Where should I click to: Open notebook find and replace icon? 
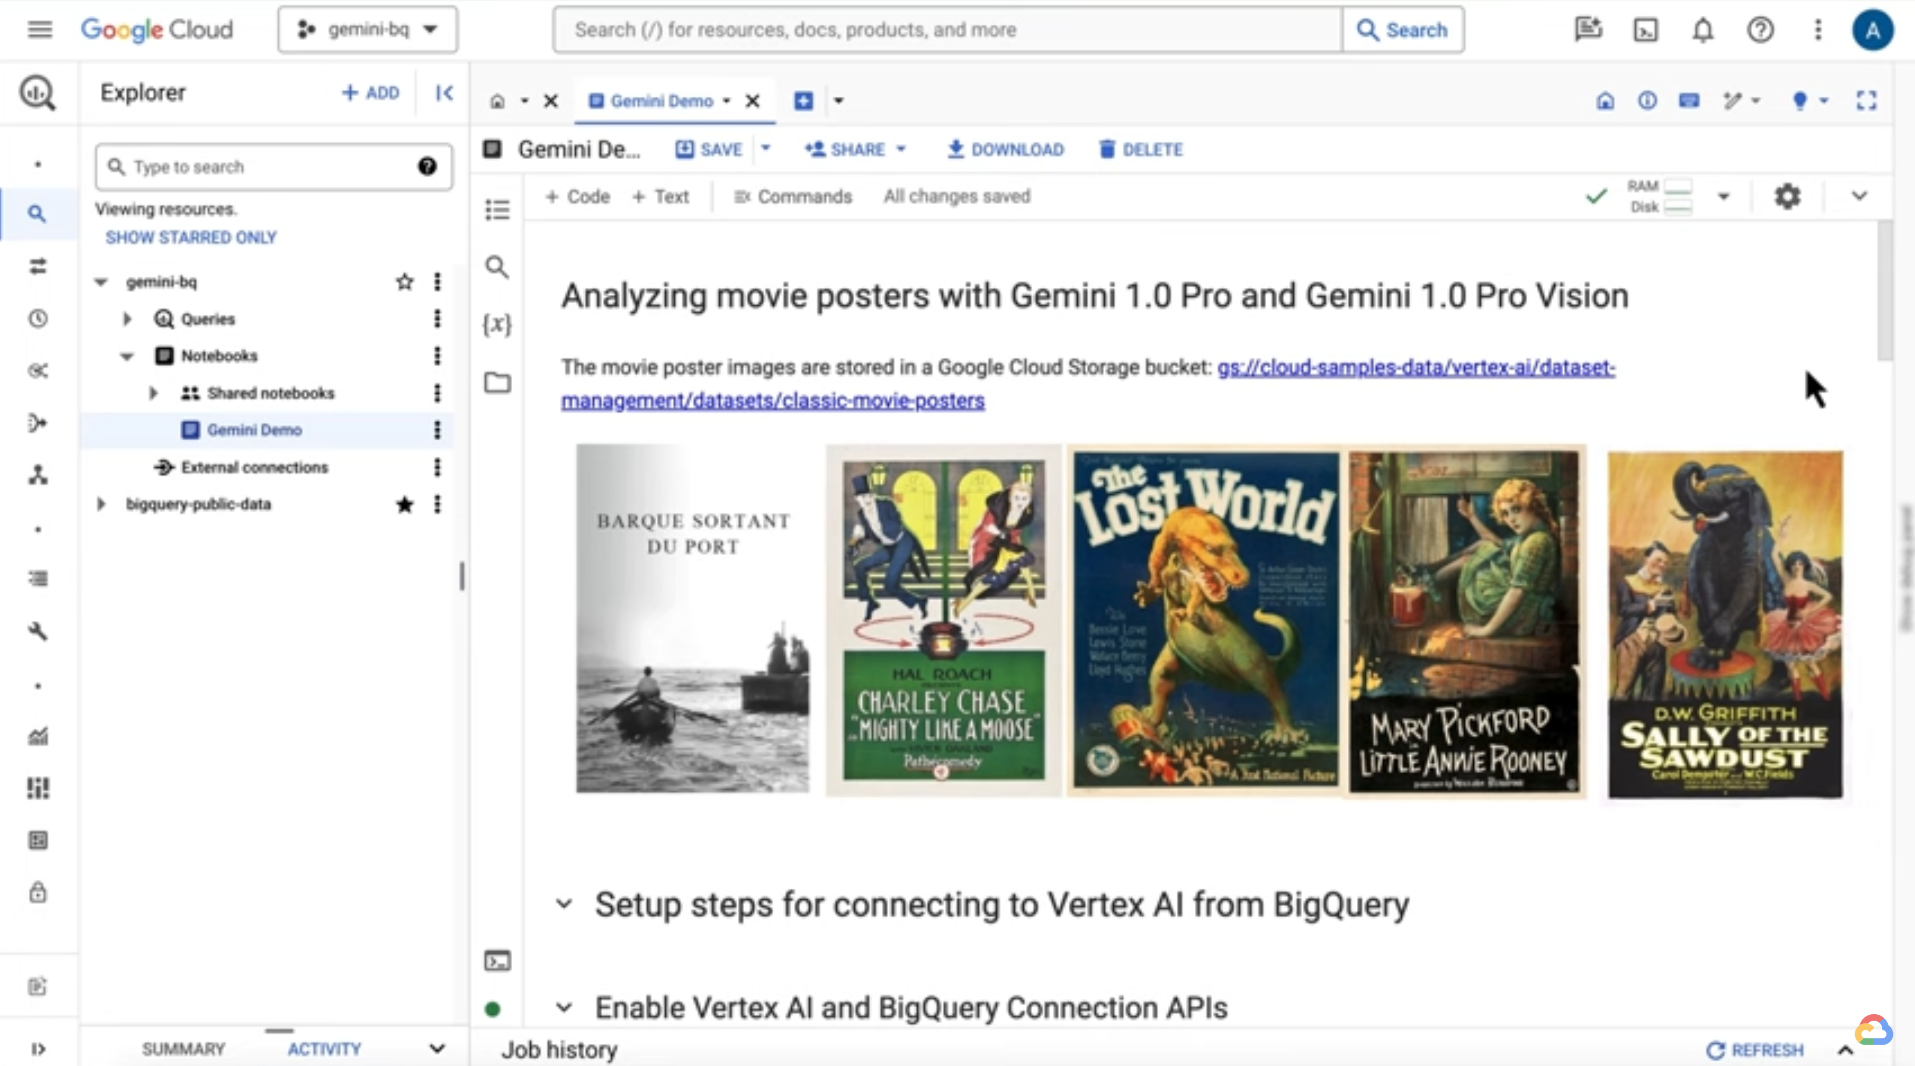[x=497, y=267]
